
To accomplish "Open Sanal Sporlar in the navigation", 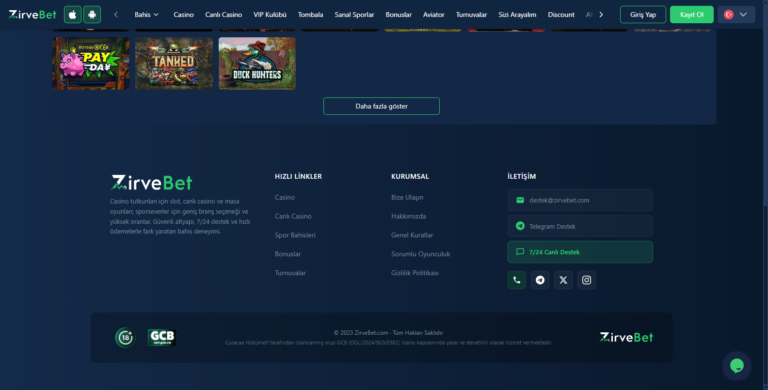I will [354, 15].
